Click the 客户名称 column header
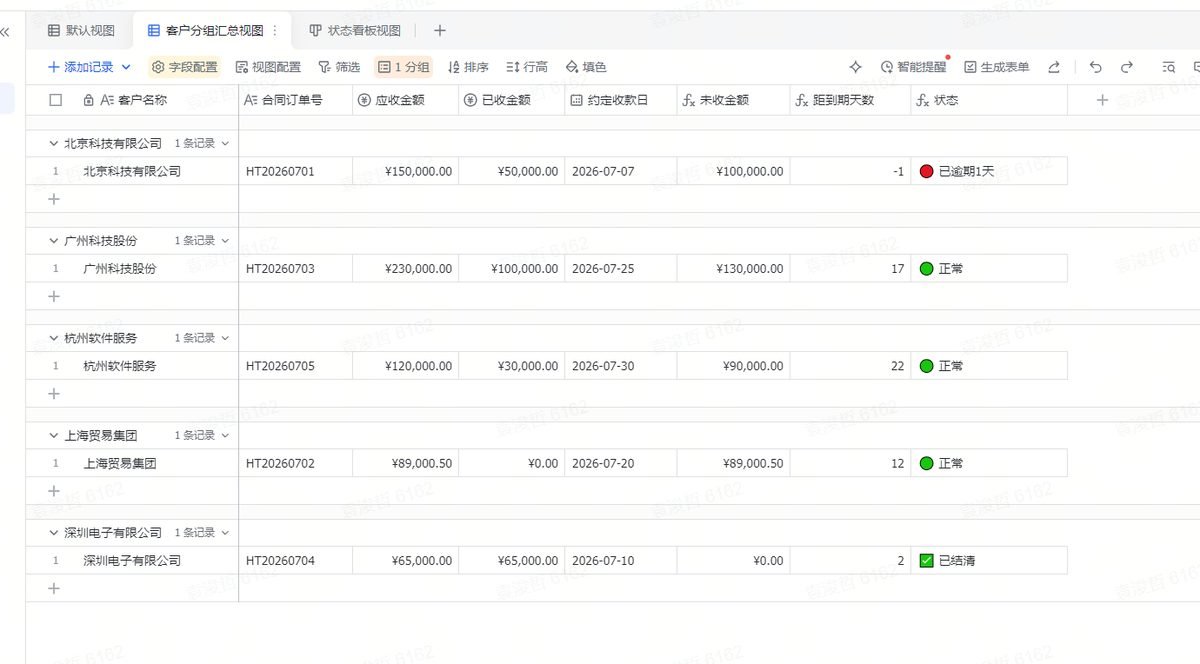Image resolution: width=1200 pixels, height=664 pixels. (x=140, y=100)
